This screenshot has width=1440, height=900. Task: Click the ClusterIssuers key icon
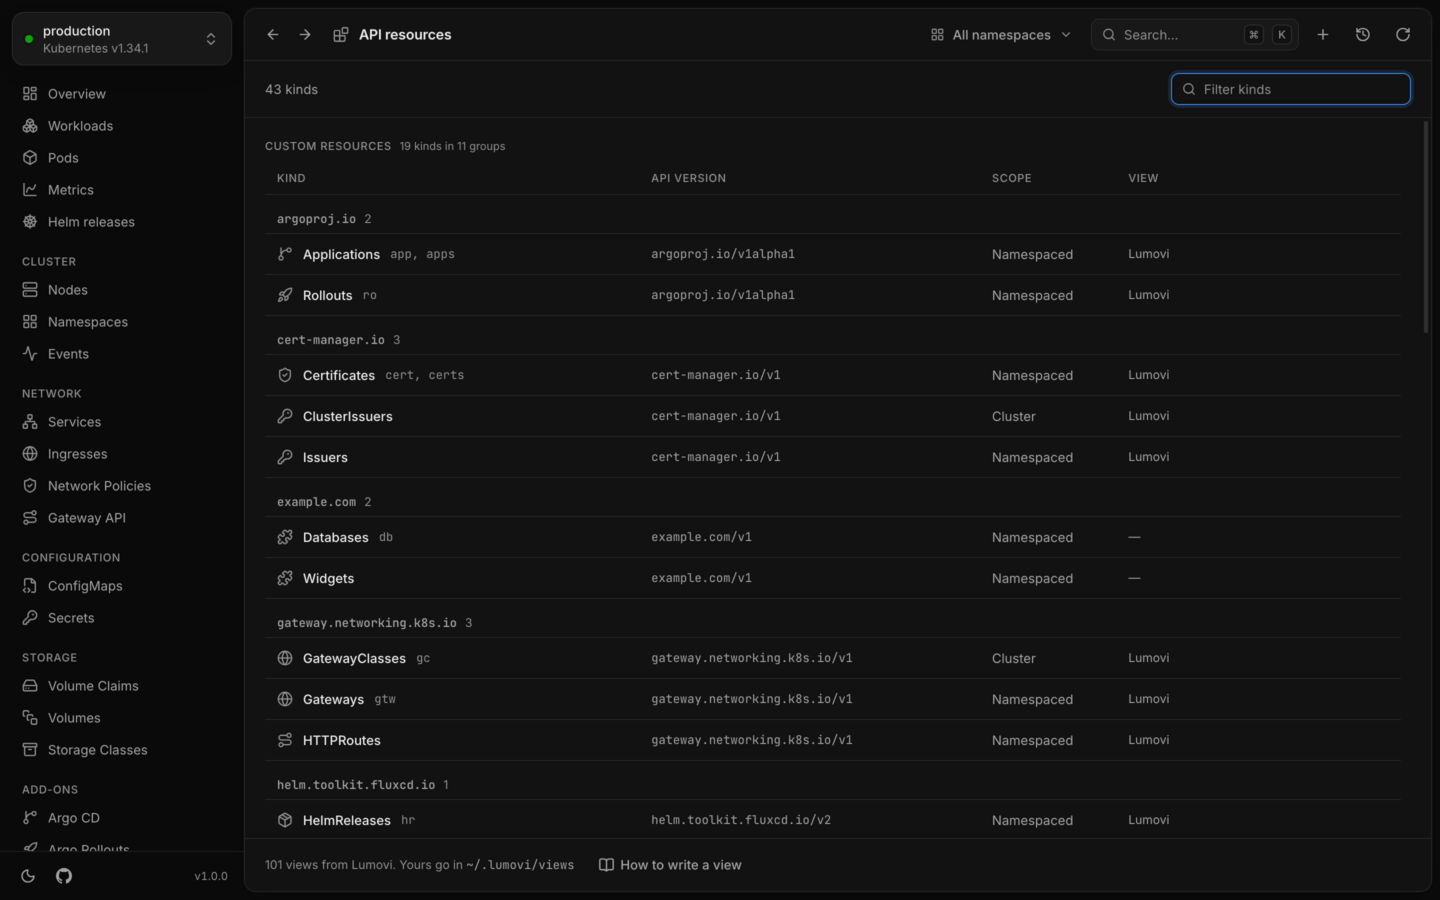pos(285,416)
